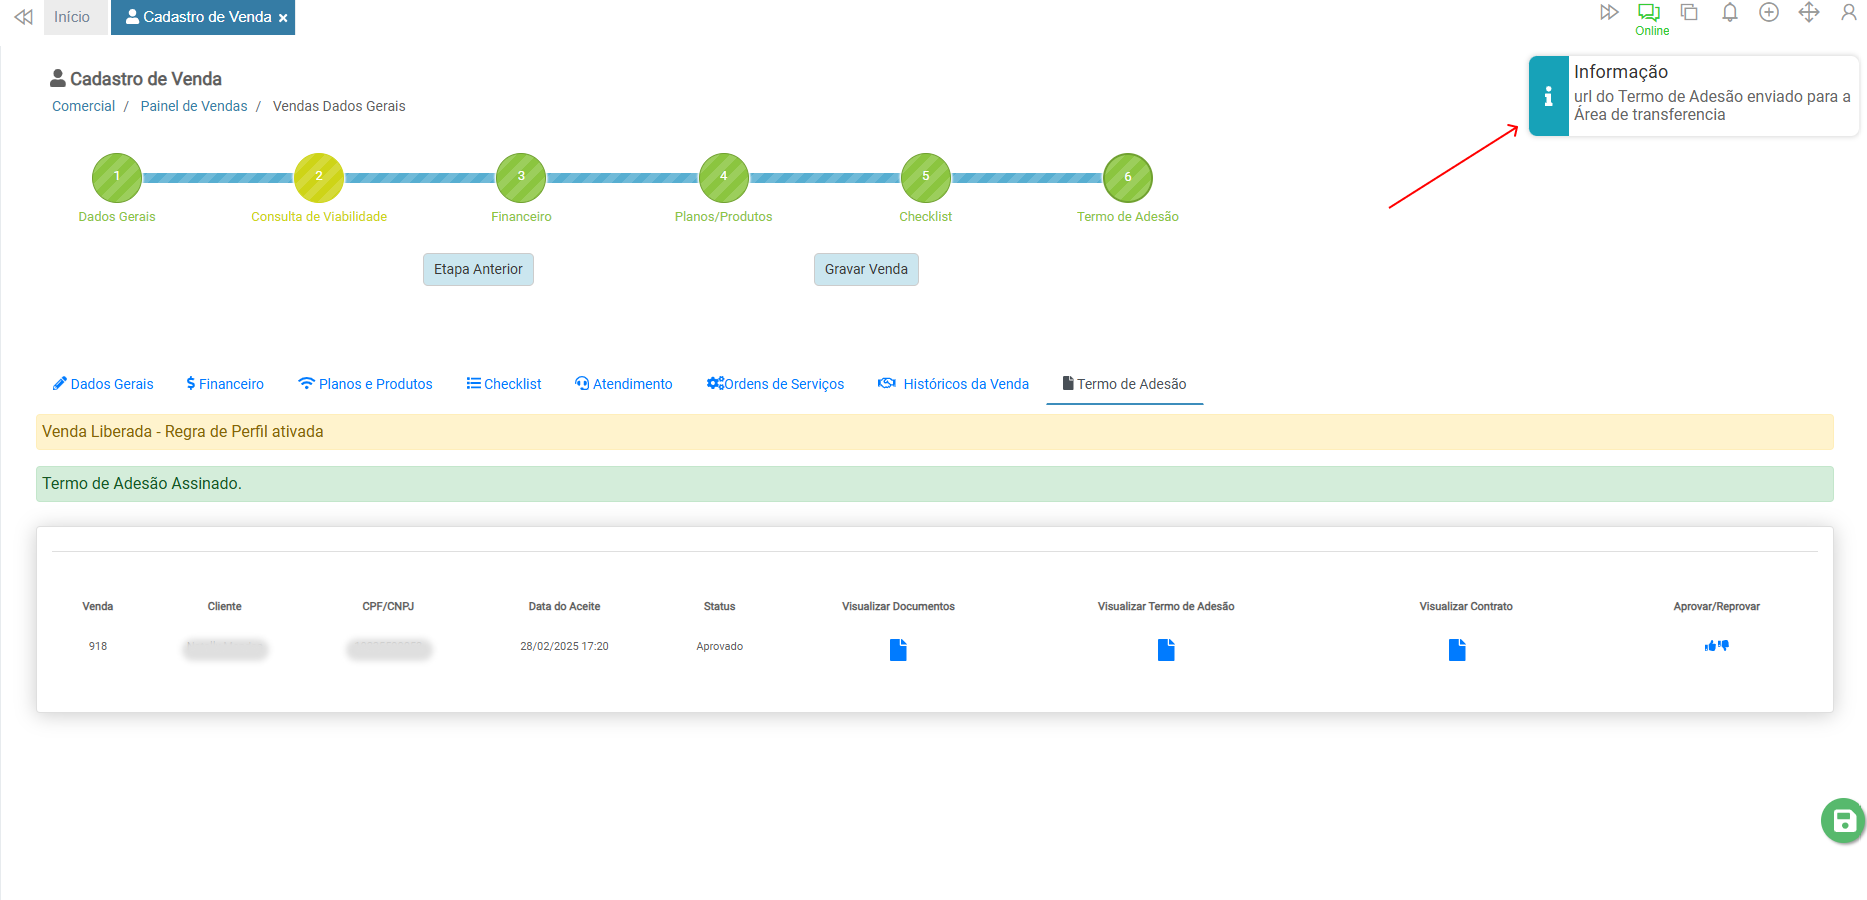Click the plus circle icon in top bar
The width and height of the screenshot is (1867, 900).
(1769, 13)
